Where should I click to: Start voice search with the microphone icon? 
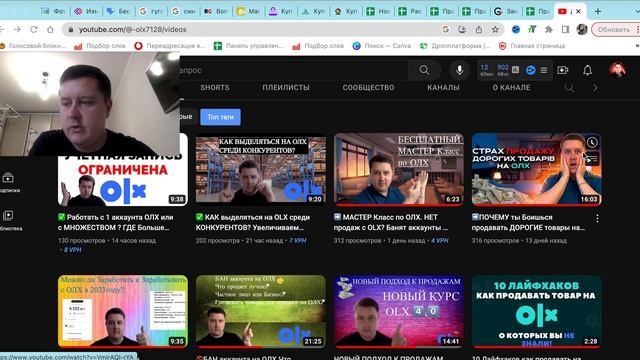point(459,70)
